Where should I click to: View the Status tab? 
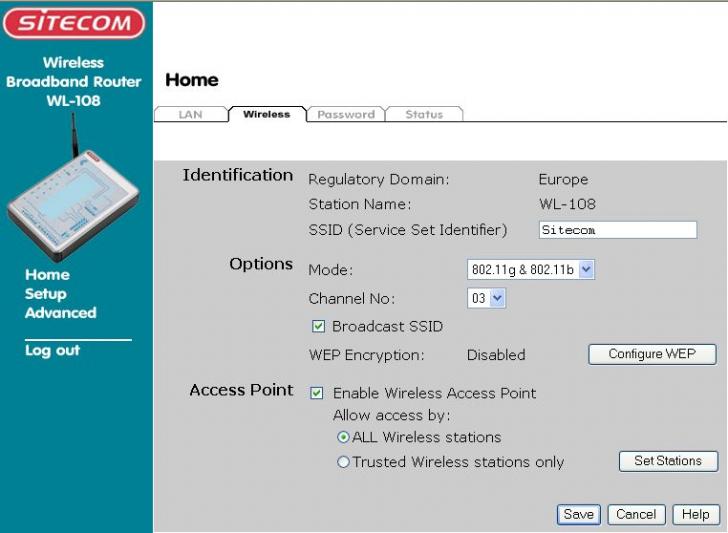tap(424, 115)
